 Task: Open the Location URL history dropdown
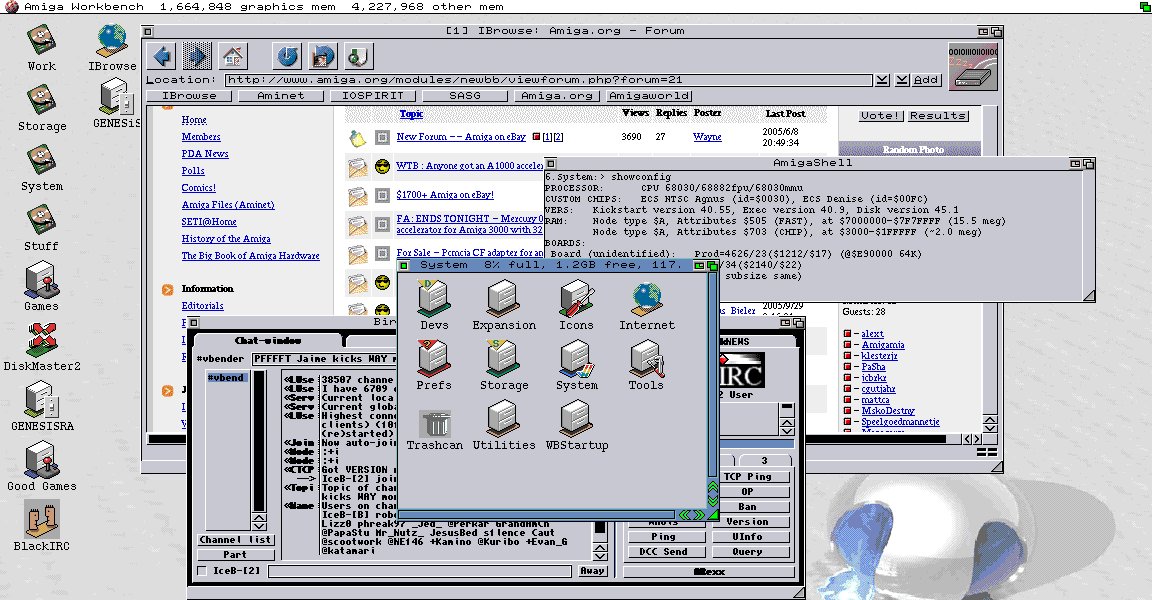coord(882,79)
